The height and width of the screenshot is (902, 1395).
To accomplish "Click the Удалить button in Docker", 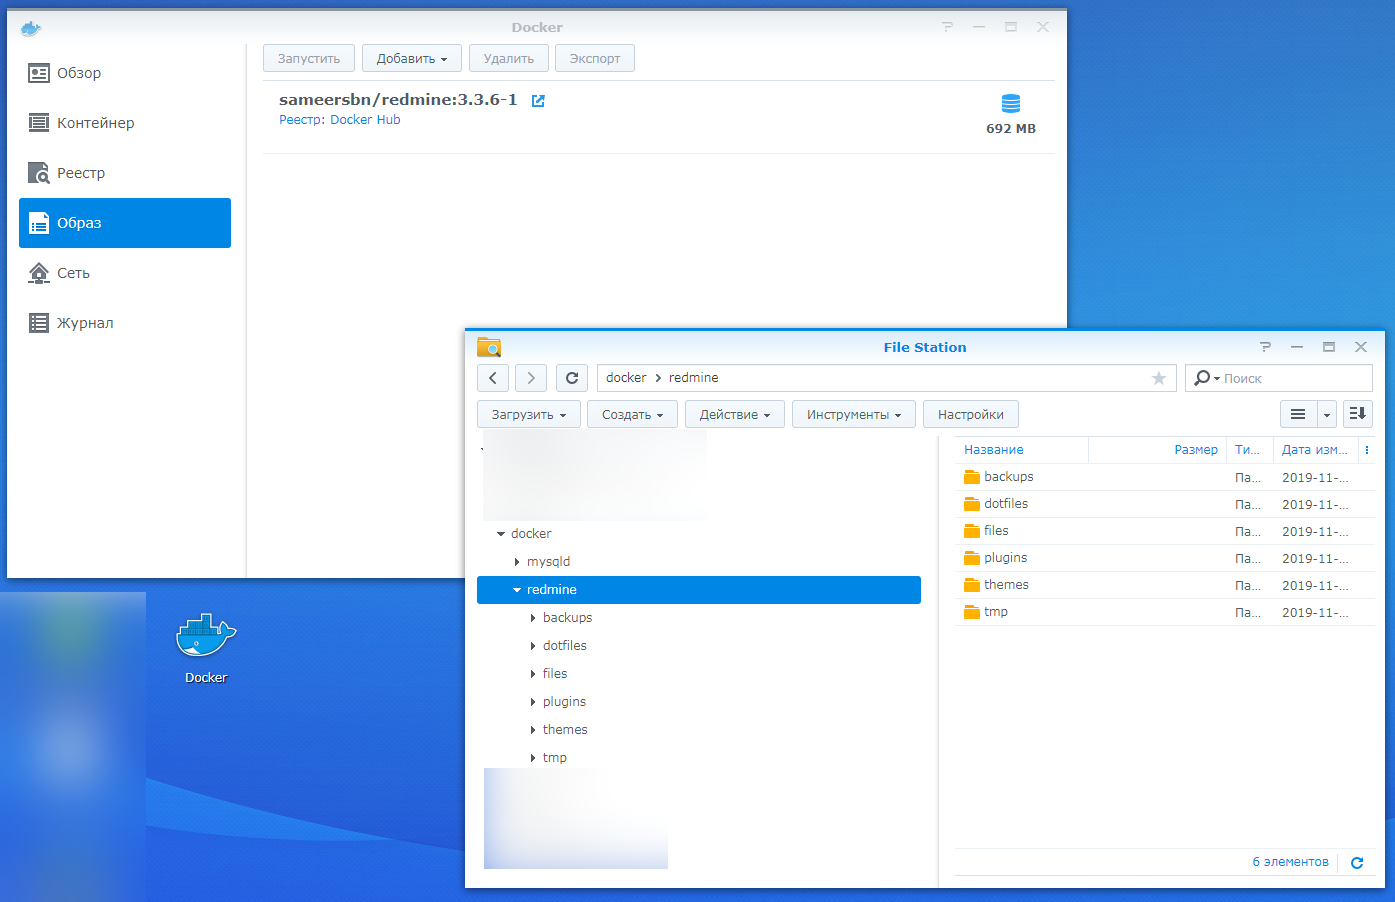I will point(509,58).
